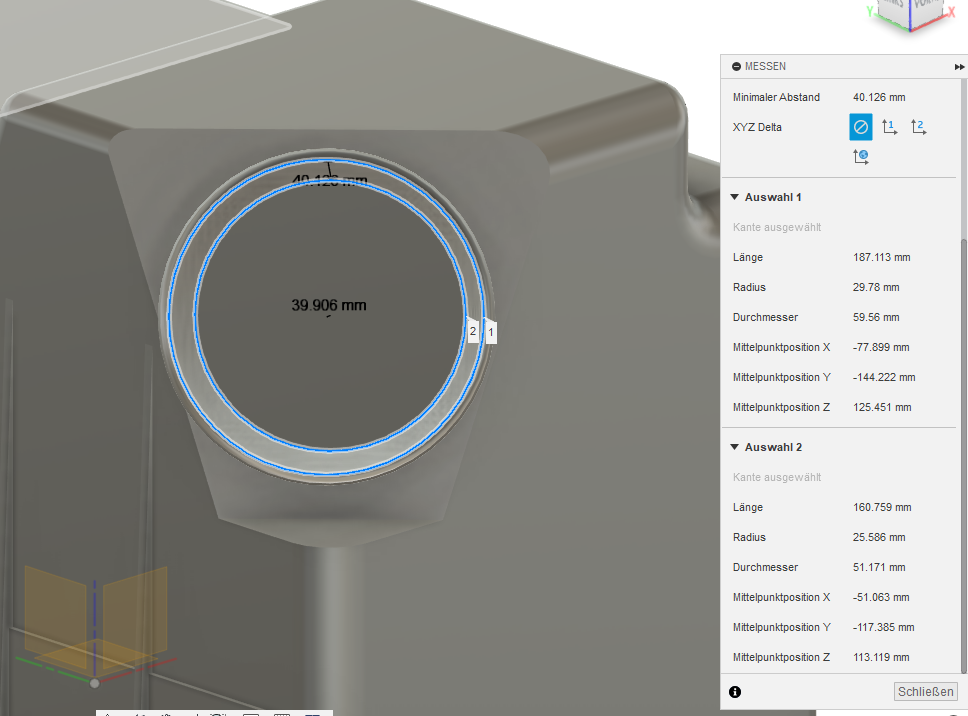The width and height of the screenshot is (968, 716).
Task: Click the Radius value 25.586 mm
Action: 879,537
